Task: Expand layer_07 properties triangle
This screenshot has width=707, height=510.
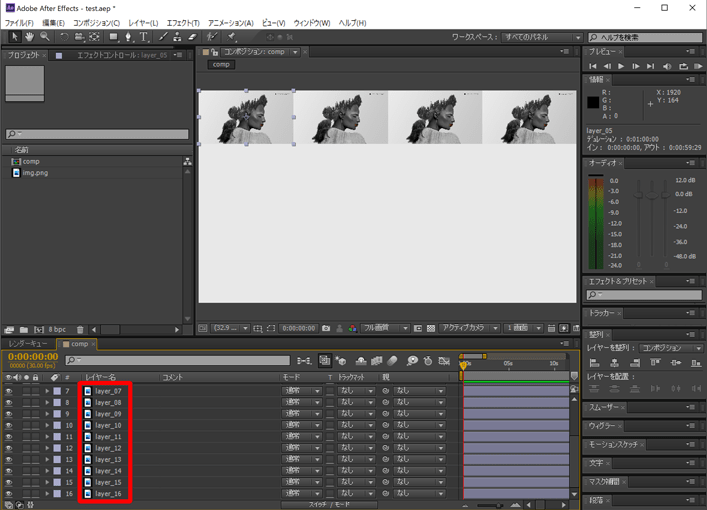Action: click(47, 391)
